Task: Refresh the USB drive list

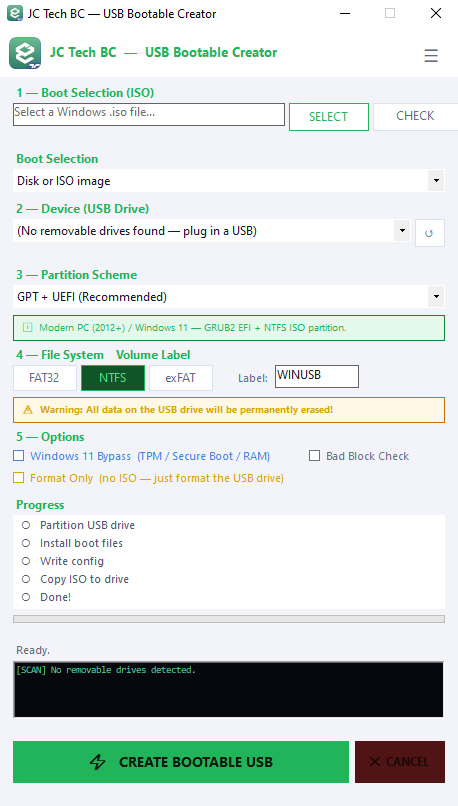Action: click(429, 233)
